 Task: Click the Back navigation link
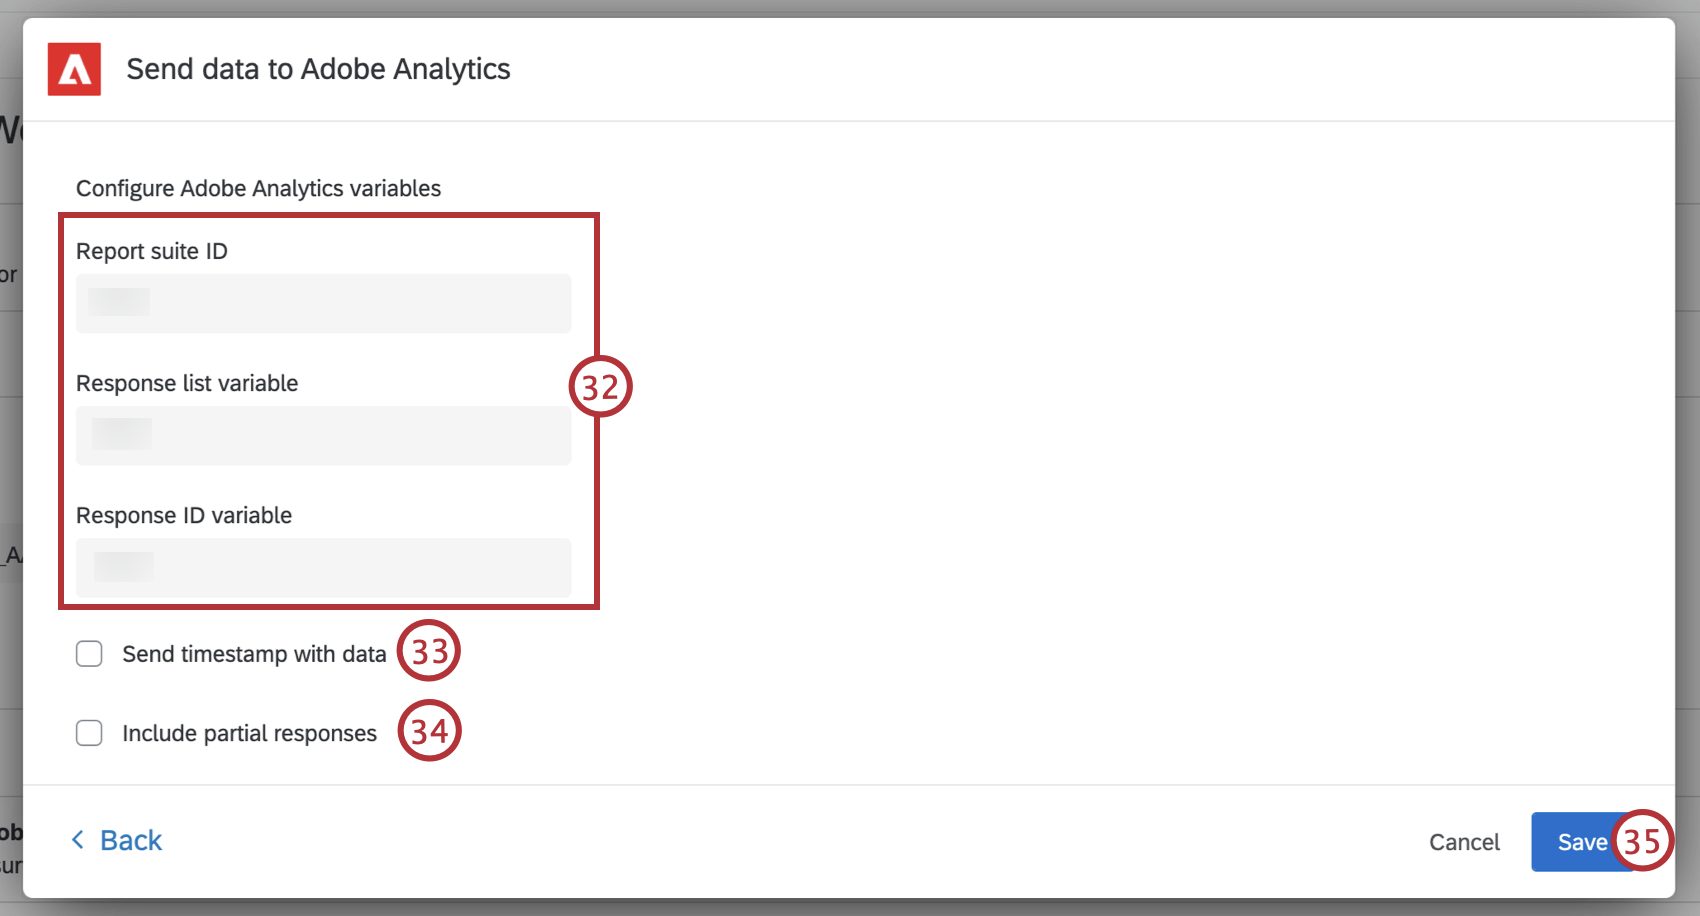tap(130, 840)
